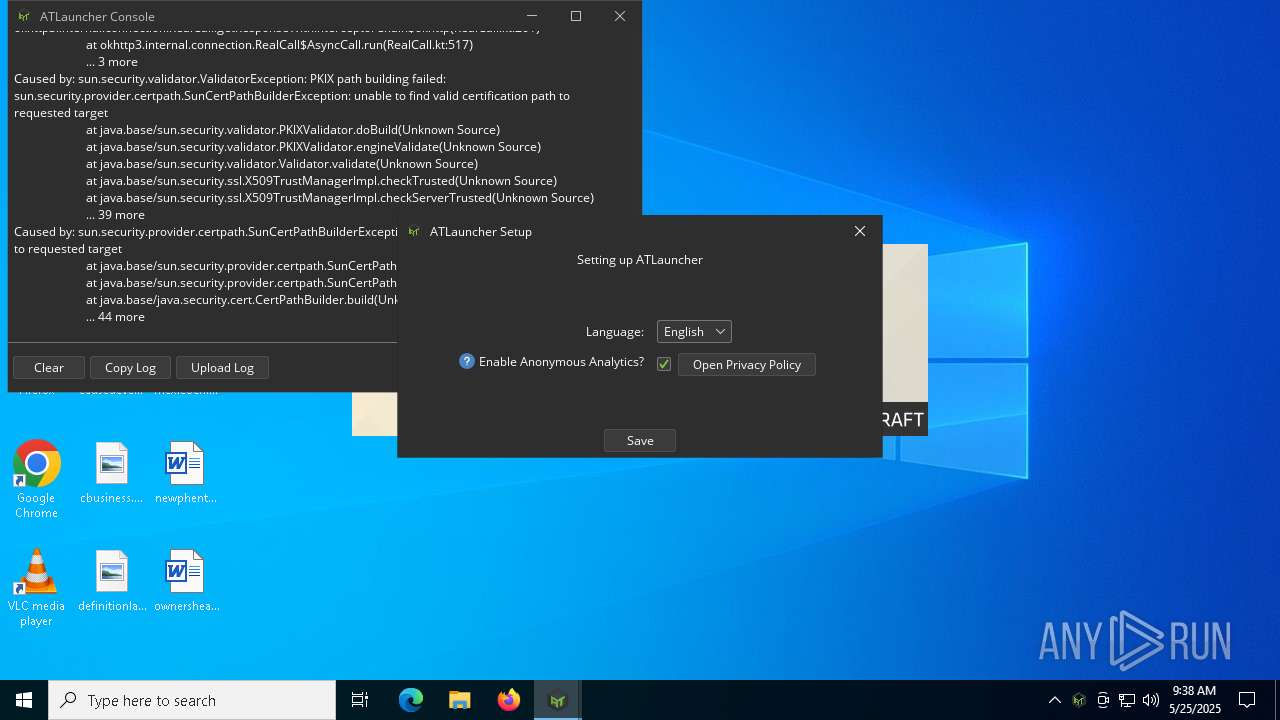
Task: Select the newphent Word document icon
Action: [x=186, y=473]
